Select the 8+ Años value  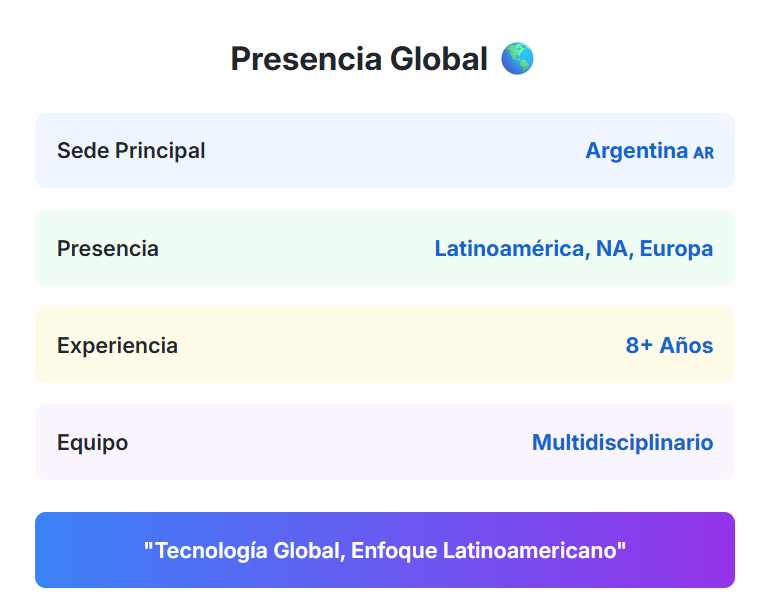pyautogui.click(x=669, y=346)
